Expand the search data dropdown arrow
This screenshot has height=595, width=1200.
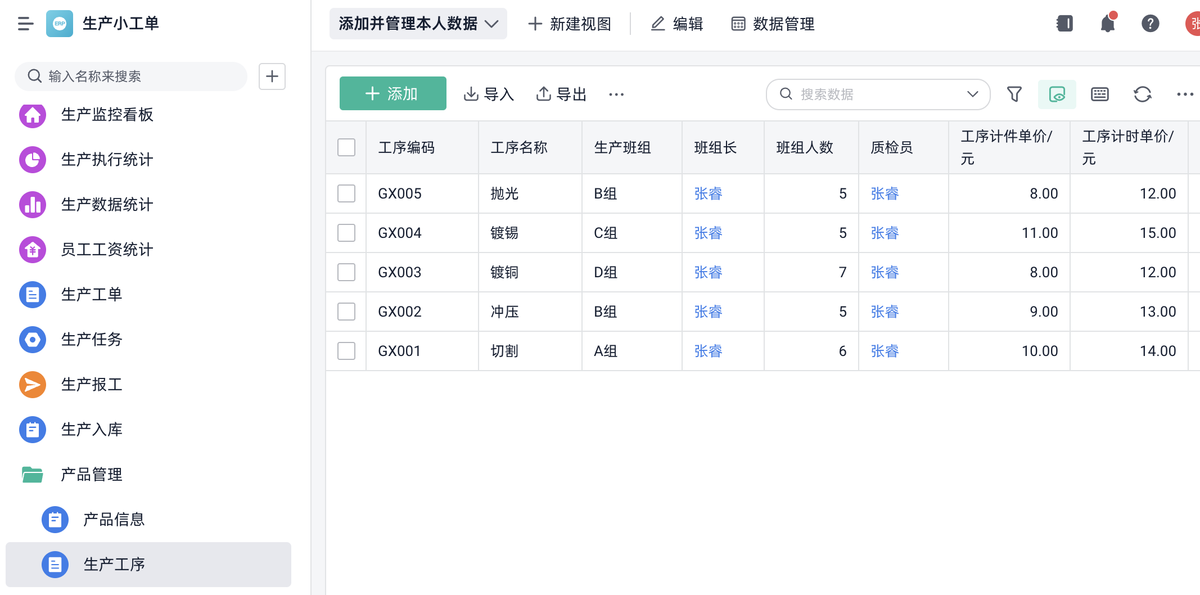(x=973, y=94)
